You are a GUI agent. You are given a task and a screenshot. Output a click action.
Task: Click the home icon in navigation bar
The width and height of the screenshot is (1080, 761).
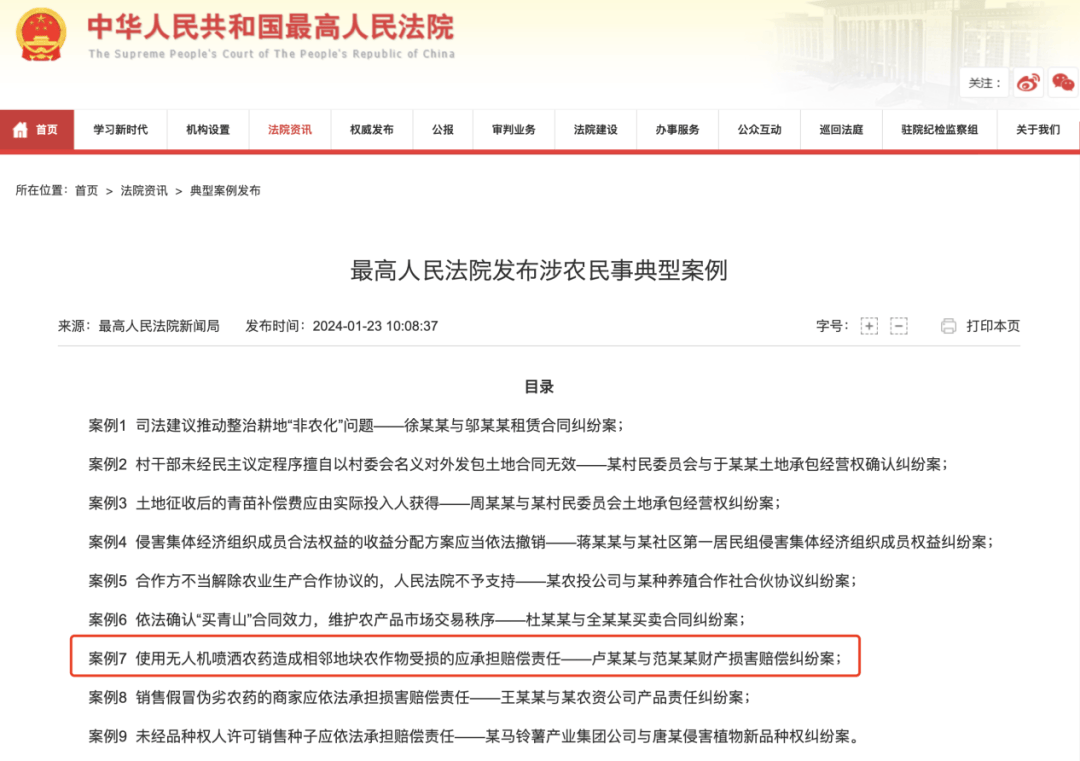pyautogui.click(x=20, y=130)
